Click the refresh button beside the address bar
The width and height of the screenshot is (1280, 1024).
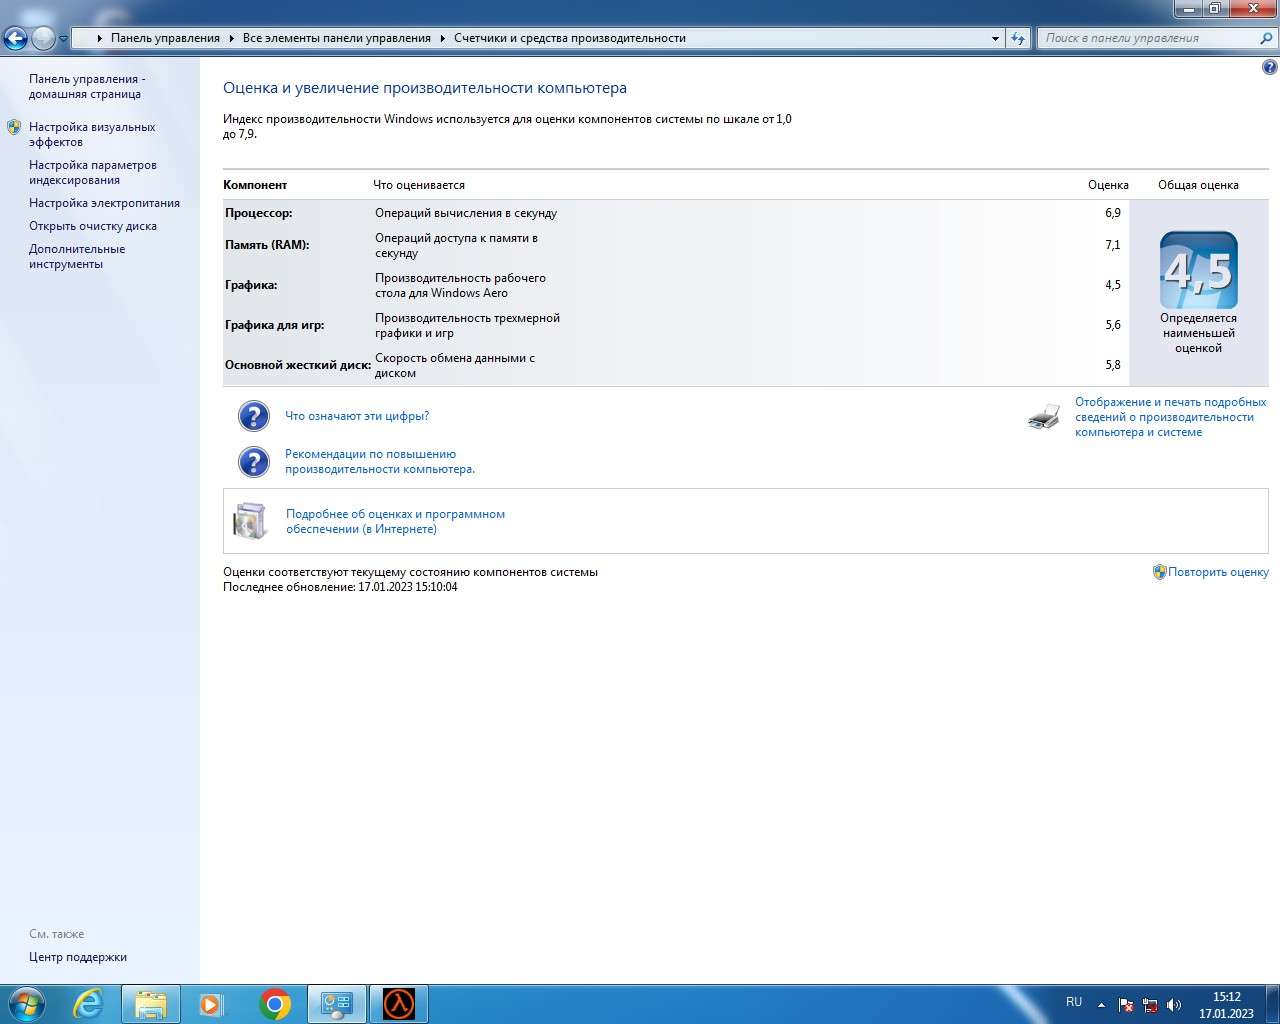coord(1018,38)
